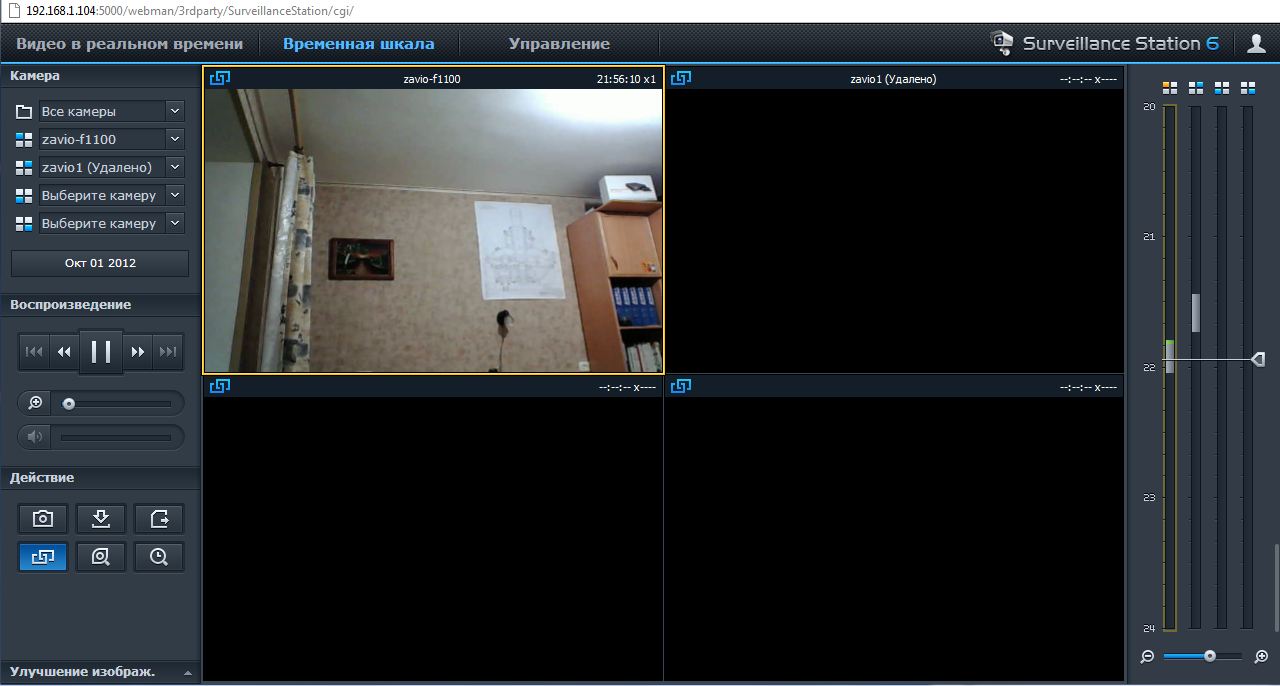1280x686 pixels.
Task: Click the recording segment on the second timeline track
Action: click(1196, 313)
